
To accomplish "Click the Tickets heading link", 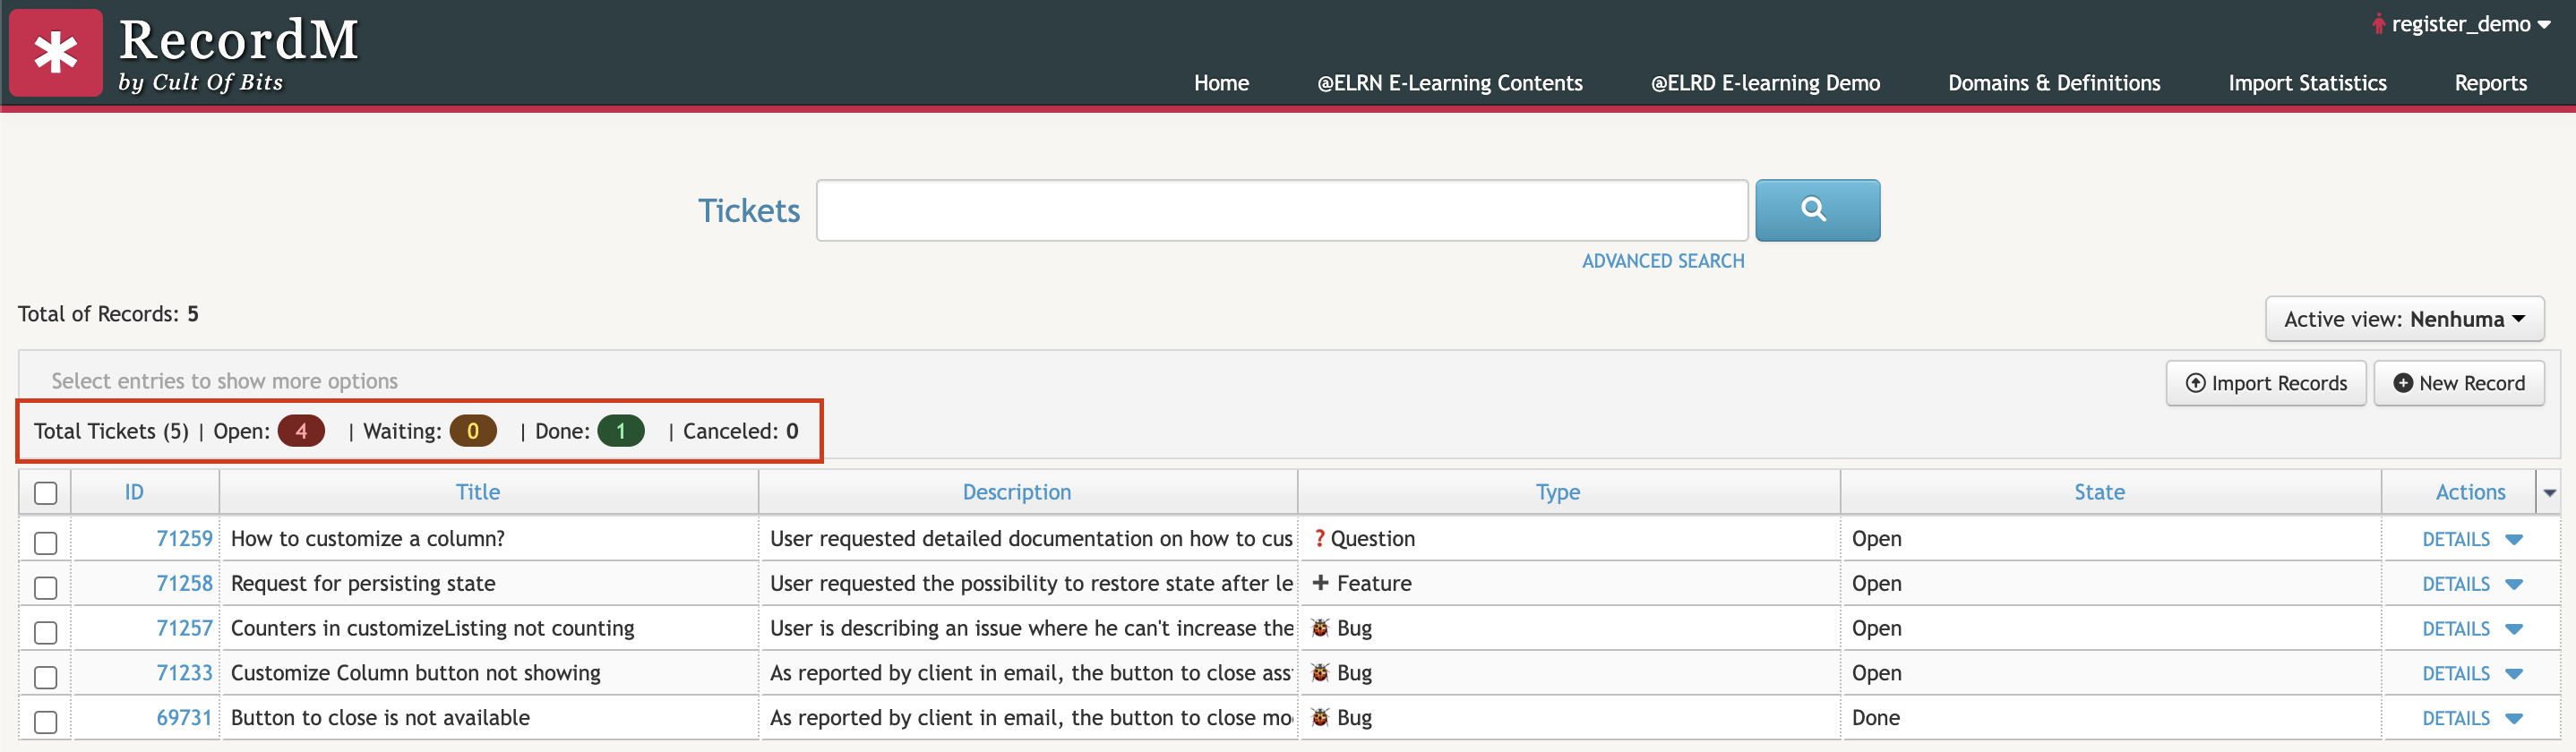I will (x=749, y=211).
